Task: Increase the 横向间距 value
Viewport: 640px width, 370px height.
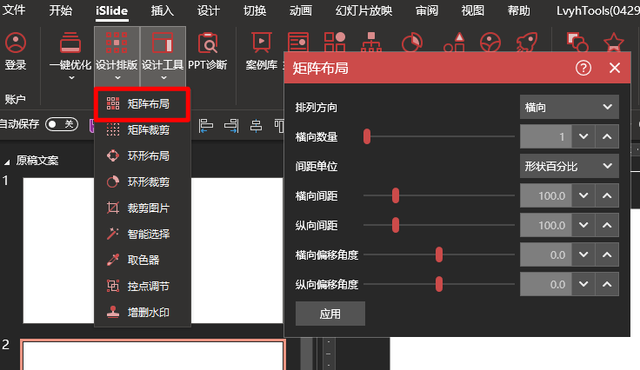Action: [607, 196]
